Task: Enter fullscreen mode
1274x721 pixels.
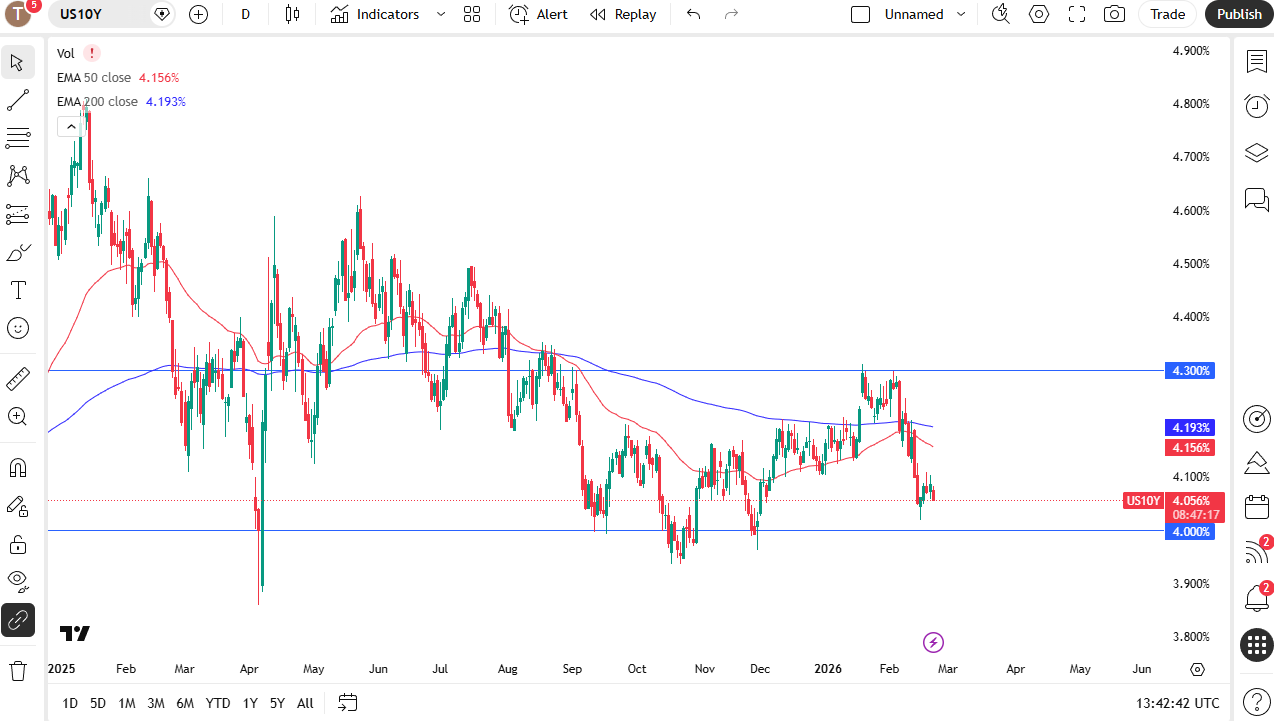Action: 1077,14
